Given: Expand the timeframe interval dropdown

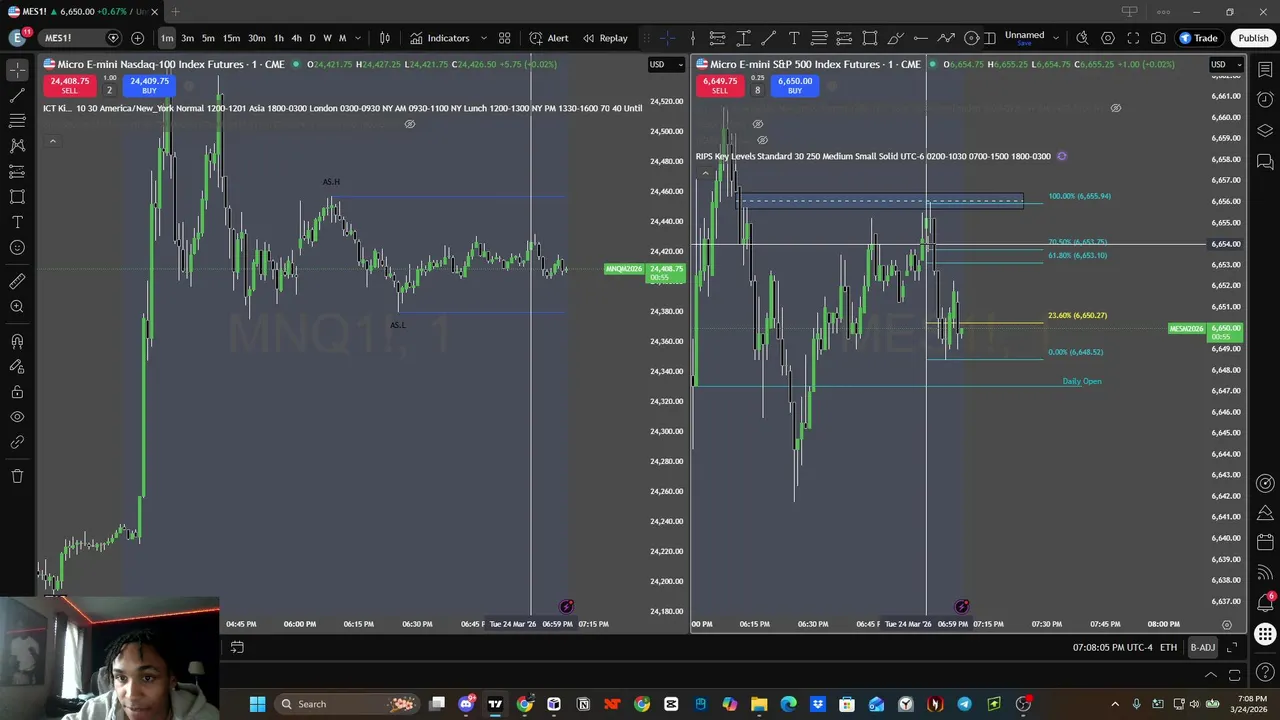Looking at the screenshot, I should click(x=358, y=38).
